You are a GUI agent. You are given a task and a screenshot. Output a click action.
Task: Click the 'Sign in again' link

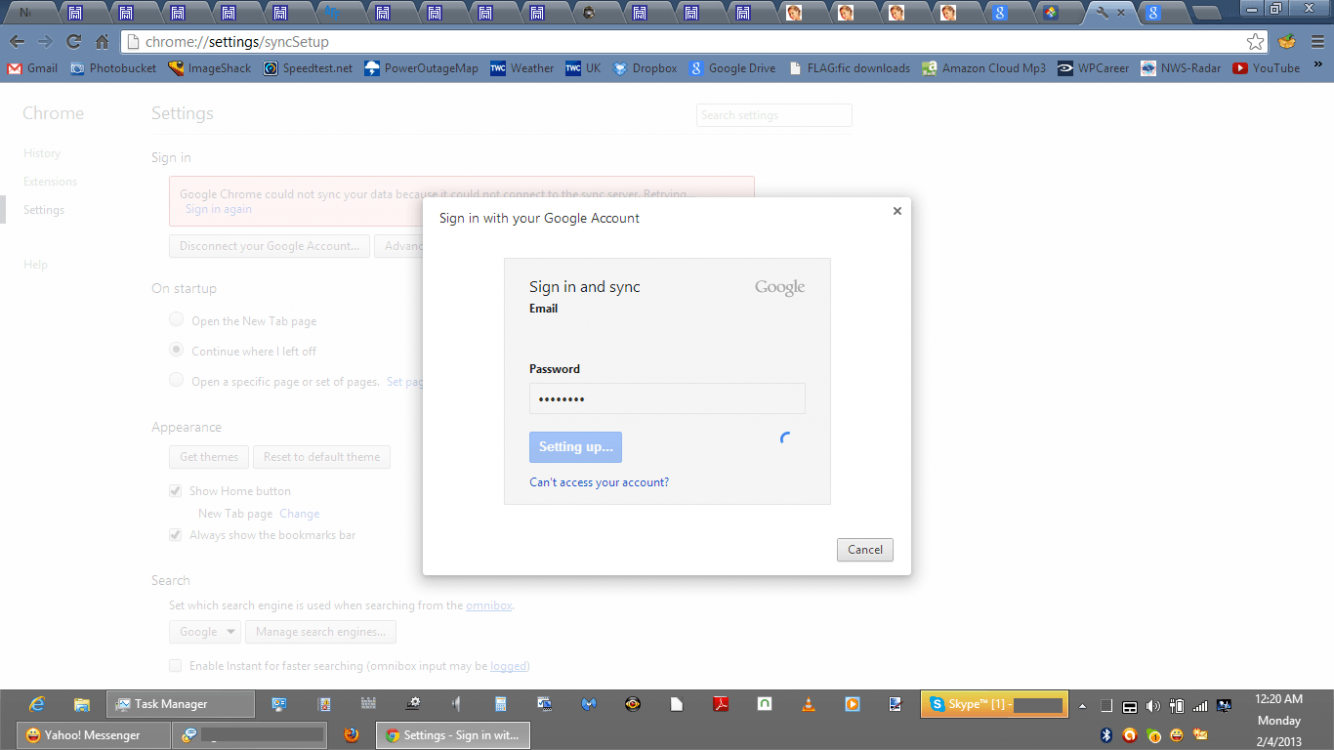pyautogui.click(x=218, y=209)
